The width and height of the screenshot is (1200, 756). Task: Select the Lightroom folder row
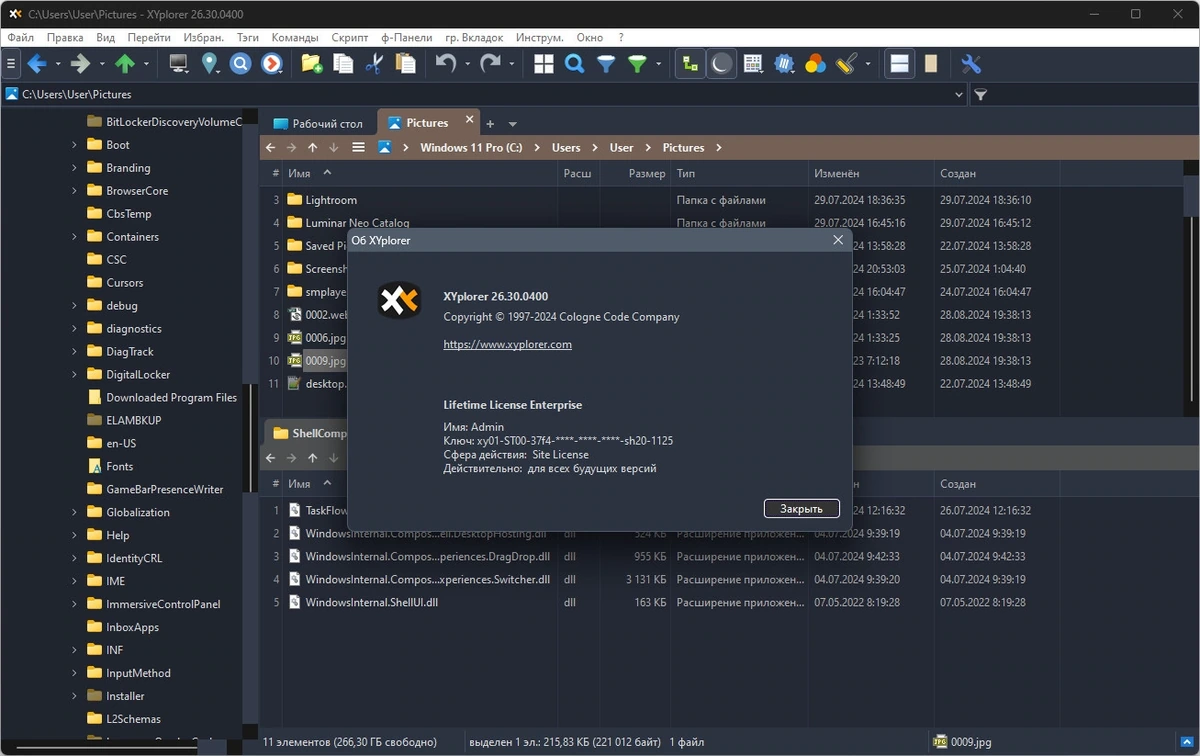coord(331,200)
